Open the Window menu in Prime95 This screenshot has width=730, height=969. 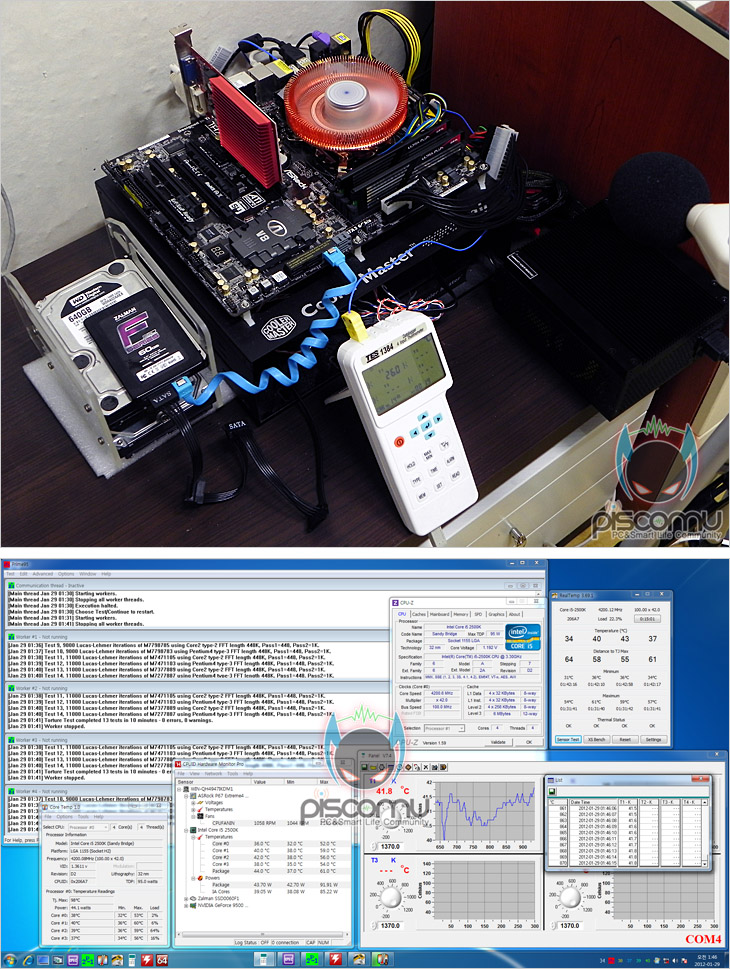[x=88, y=573]
